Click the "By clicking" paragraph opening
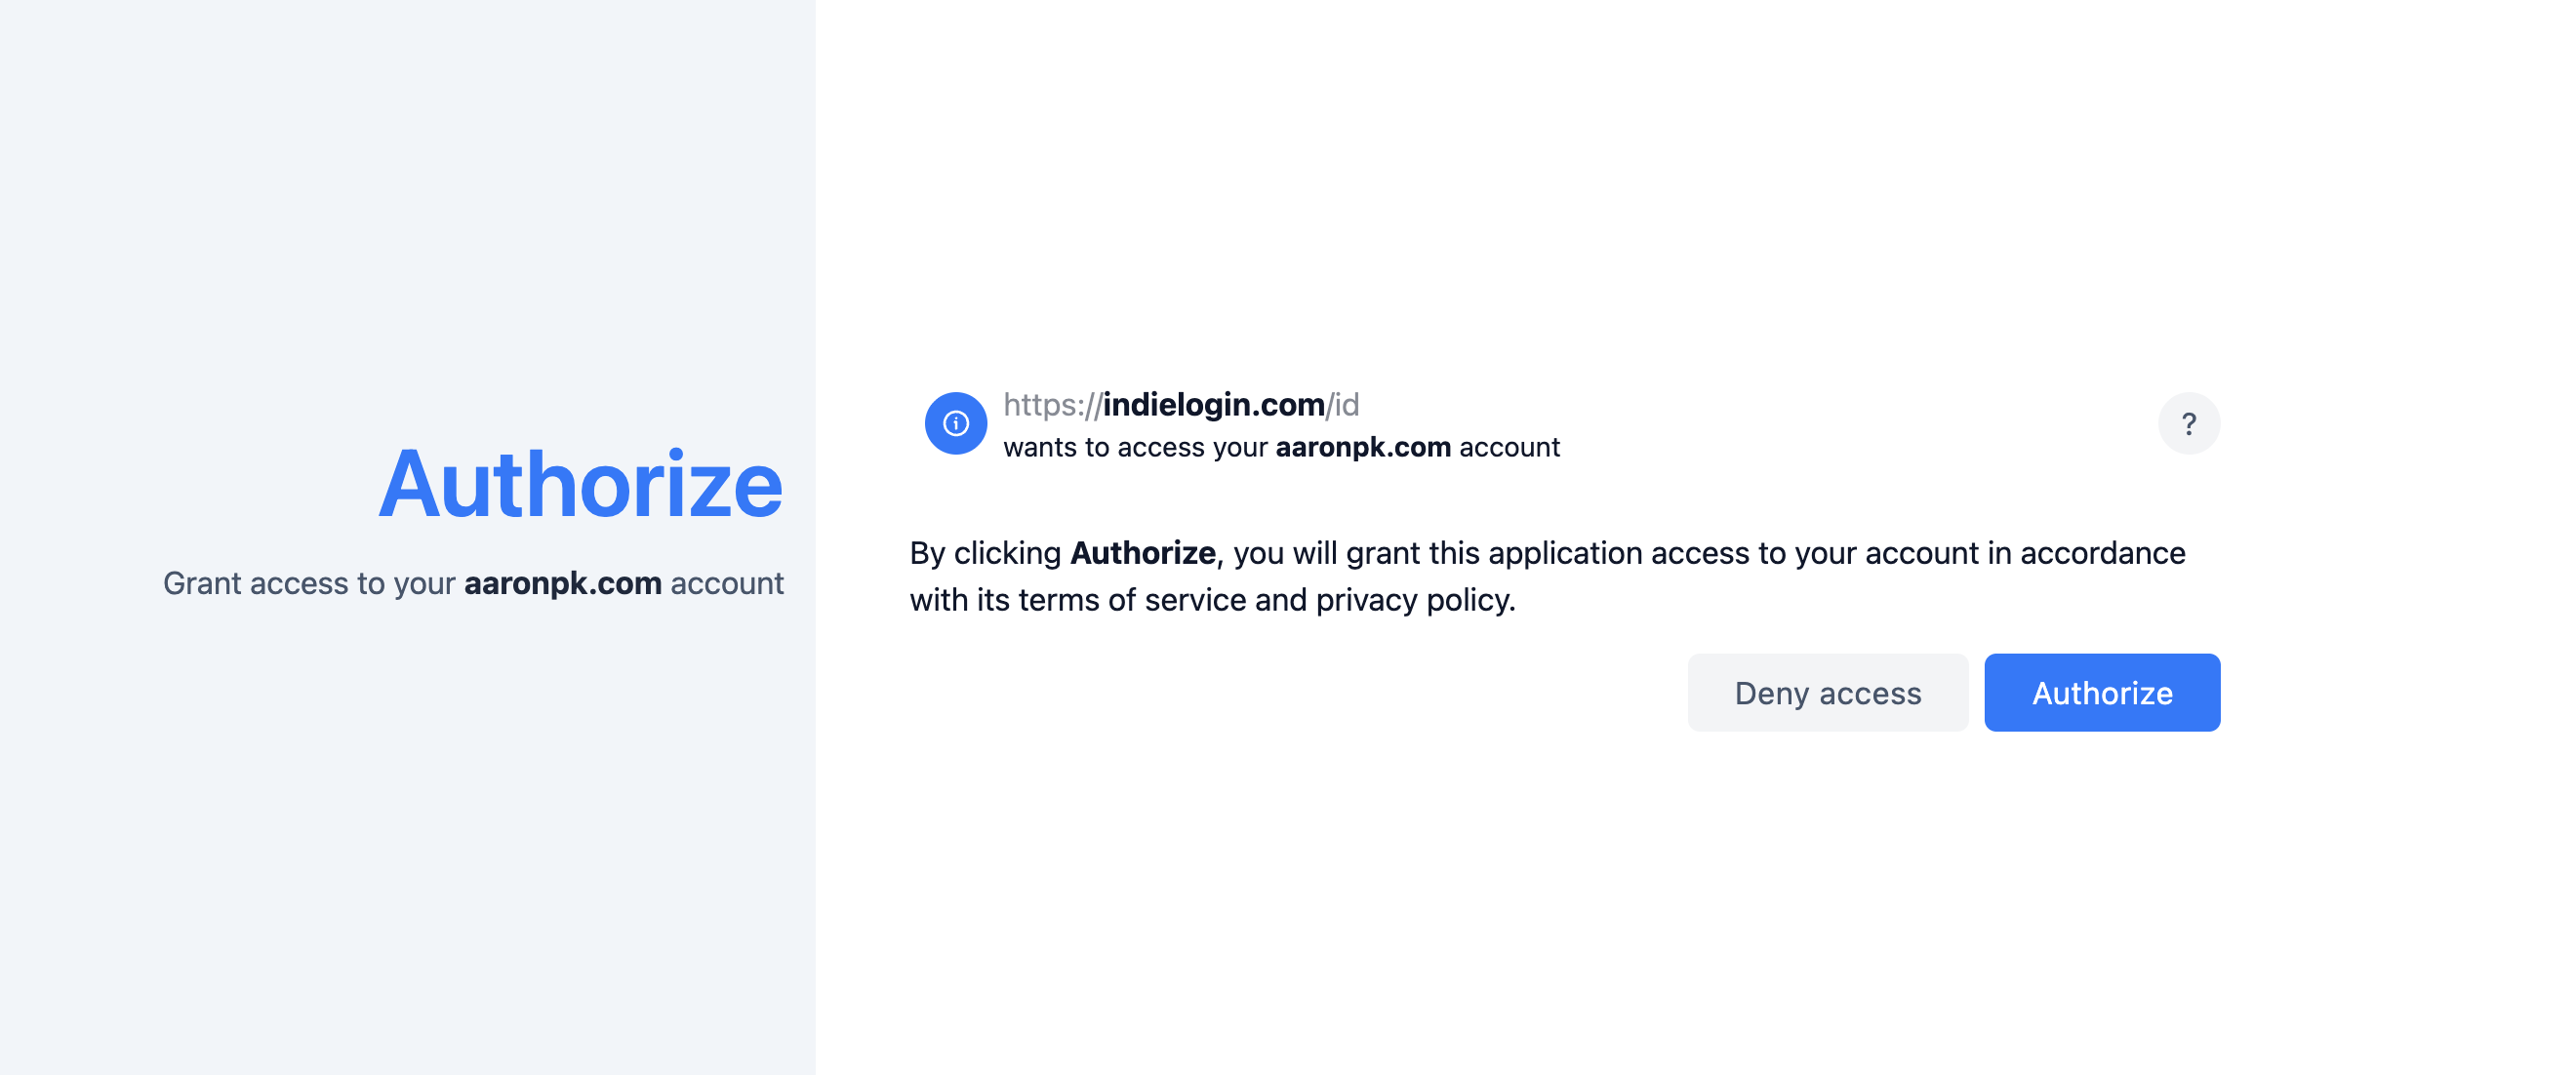 click(x=985, y=553)
